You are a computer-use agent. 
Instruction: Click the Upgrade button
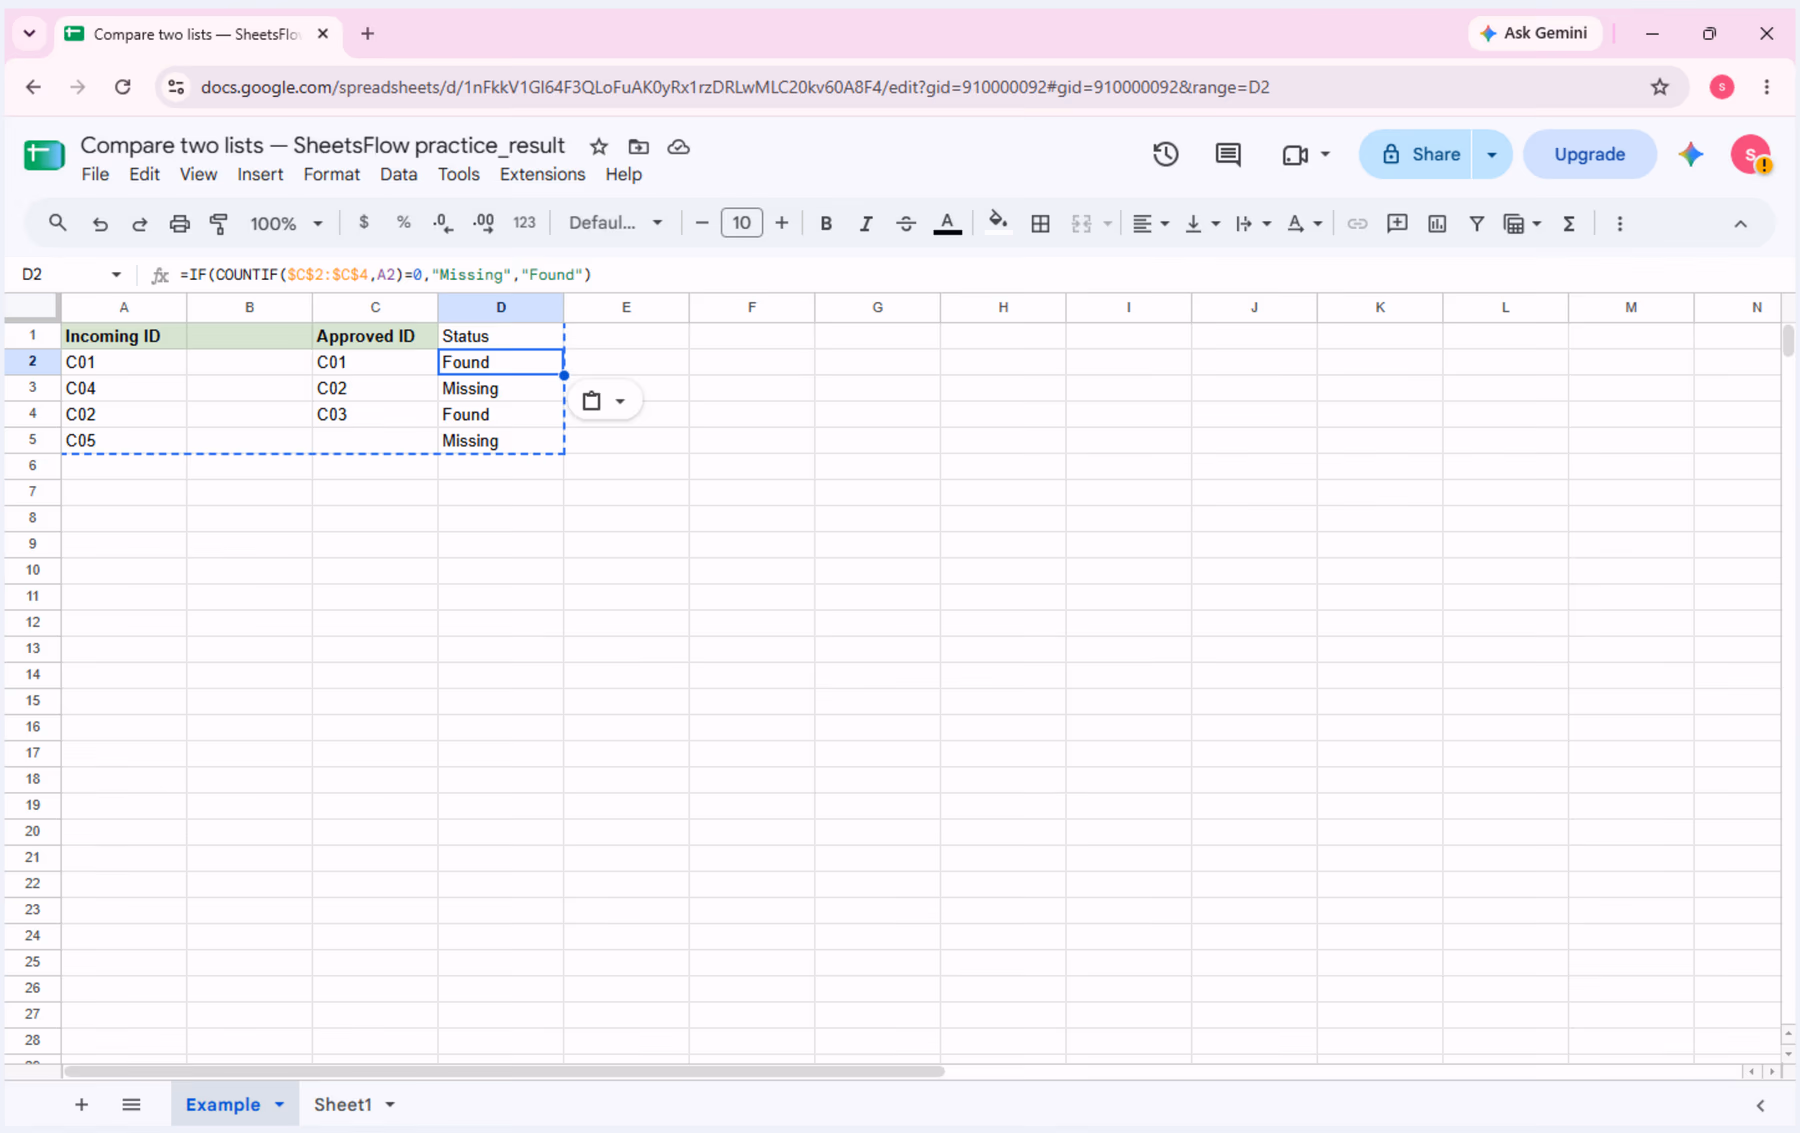1589,154
